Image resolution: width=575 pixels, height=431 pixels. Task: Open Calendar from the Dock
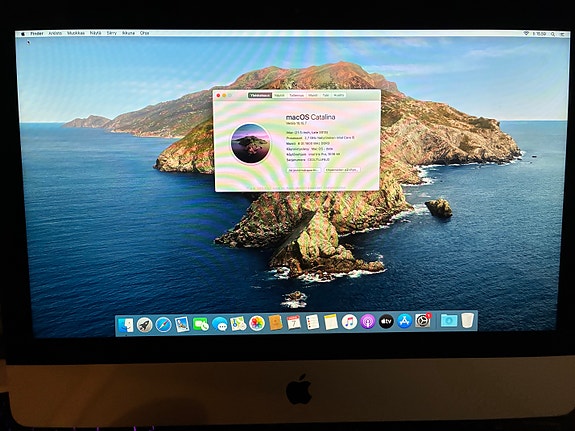tap(294, 323)
